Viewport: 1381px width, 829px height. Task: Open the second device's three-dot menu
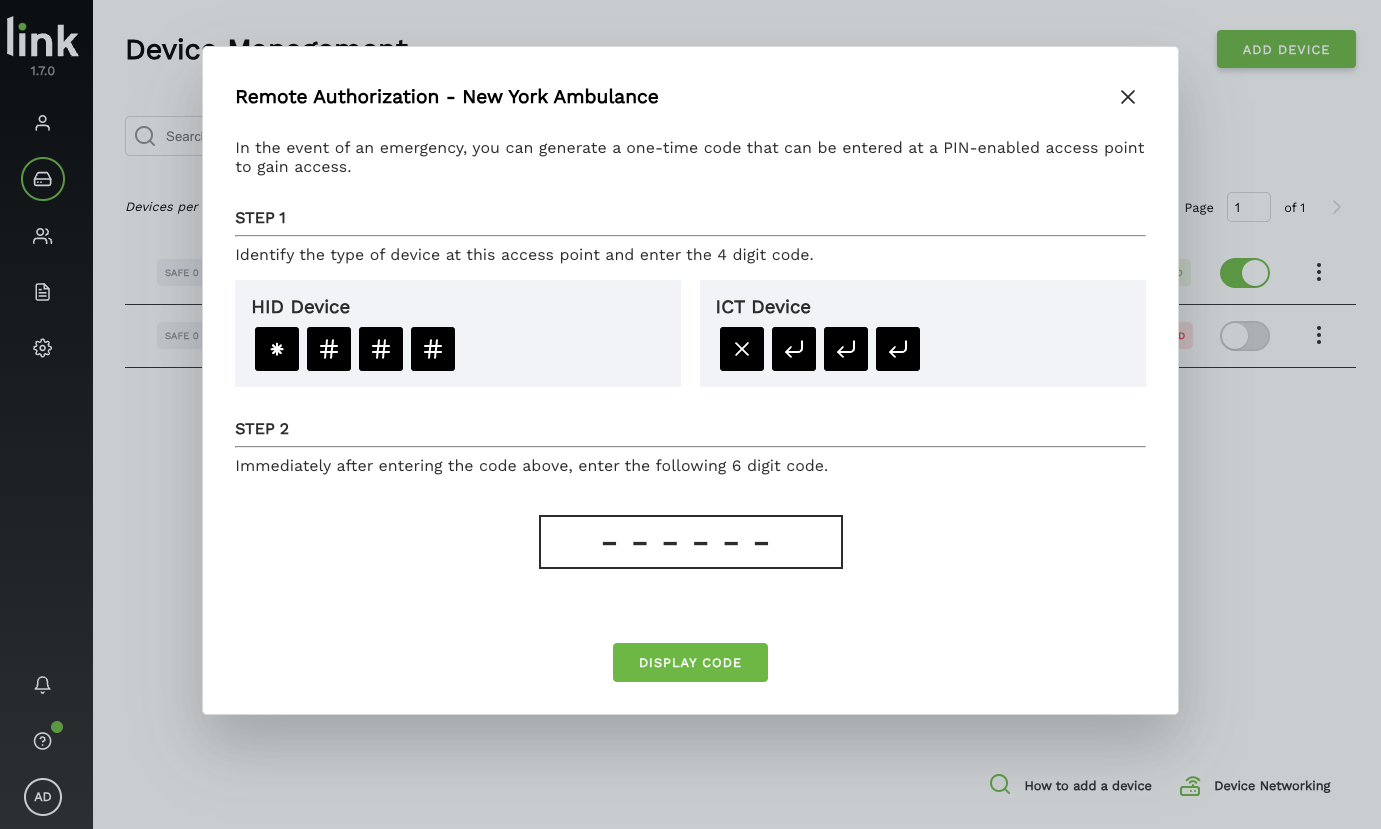(x=1319, y=335)
